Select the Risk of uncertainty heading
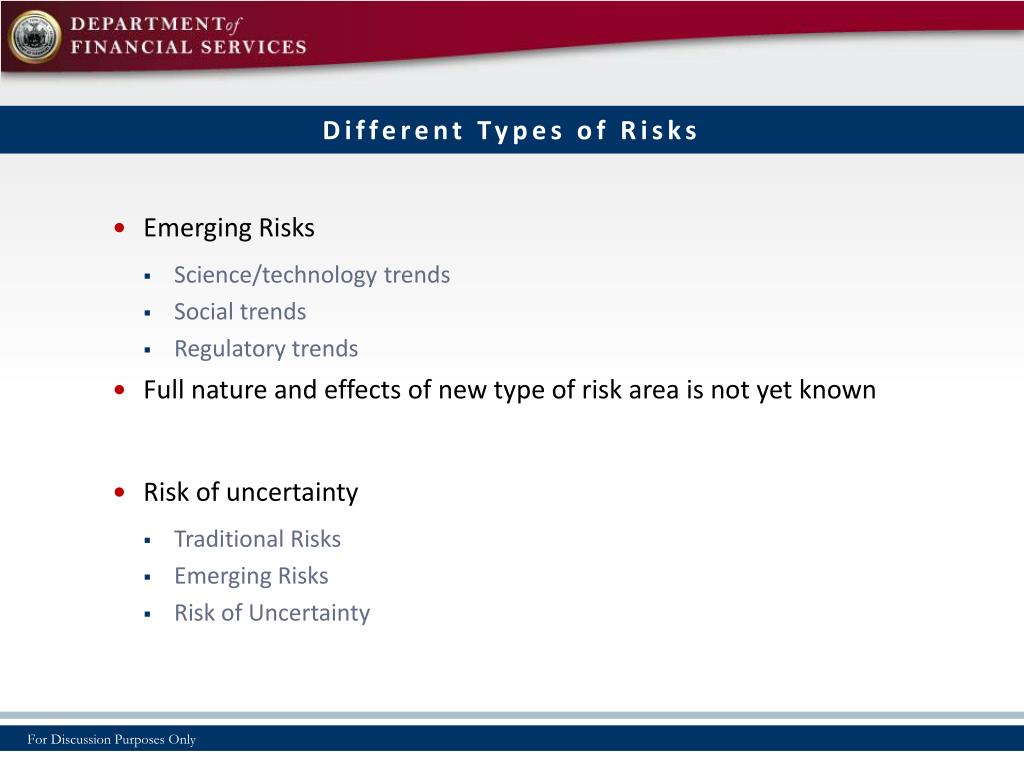 [251, 493]
